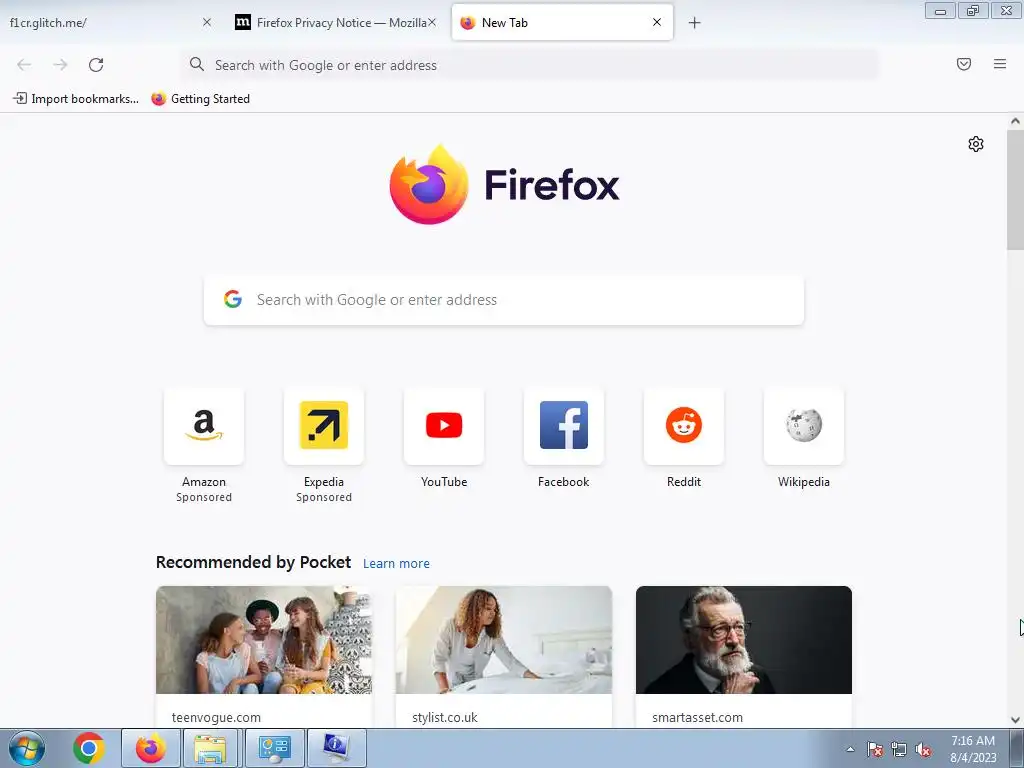Click the magnifier icon in address bar

tap(197, 64)
